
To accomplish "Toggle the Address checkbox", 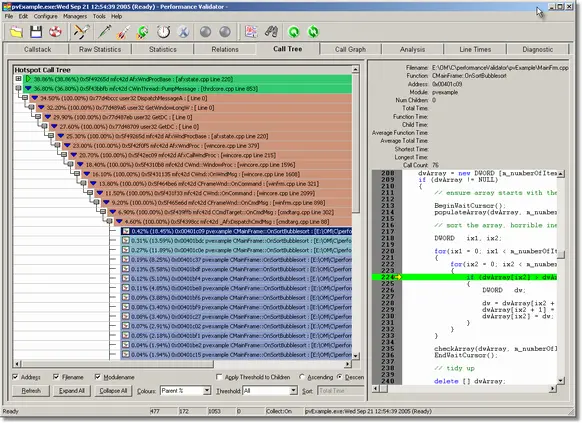I will tap(15, 377).
